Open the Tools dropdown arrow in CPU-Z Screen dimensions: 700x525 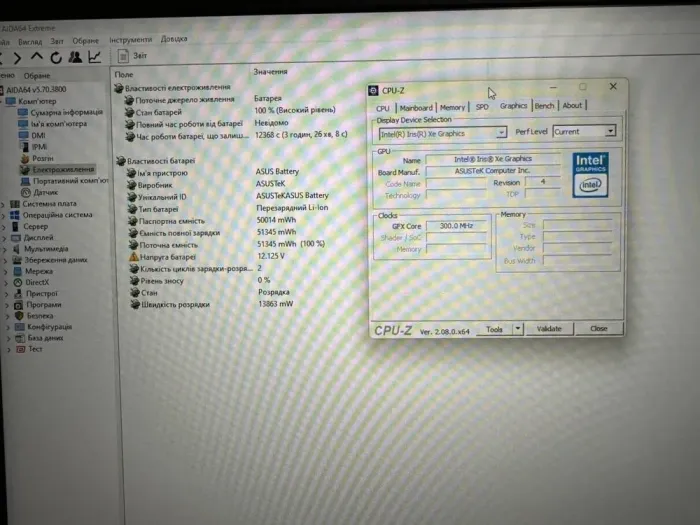[x=518, y=328]
